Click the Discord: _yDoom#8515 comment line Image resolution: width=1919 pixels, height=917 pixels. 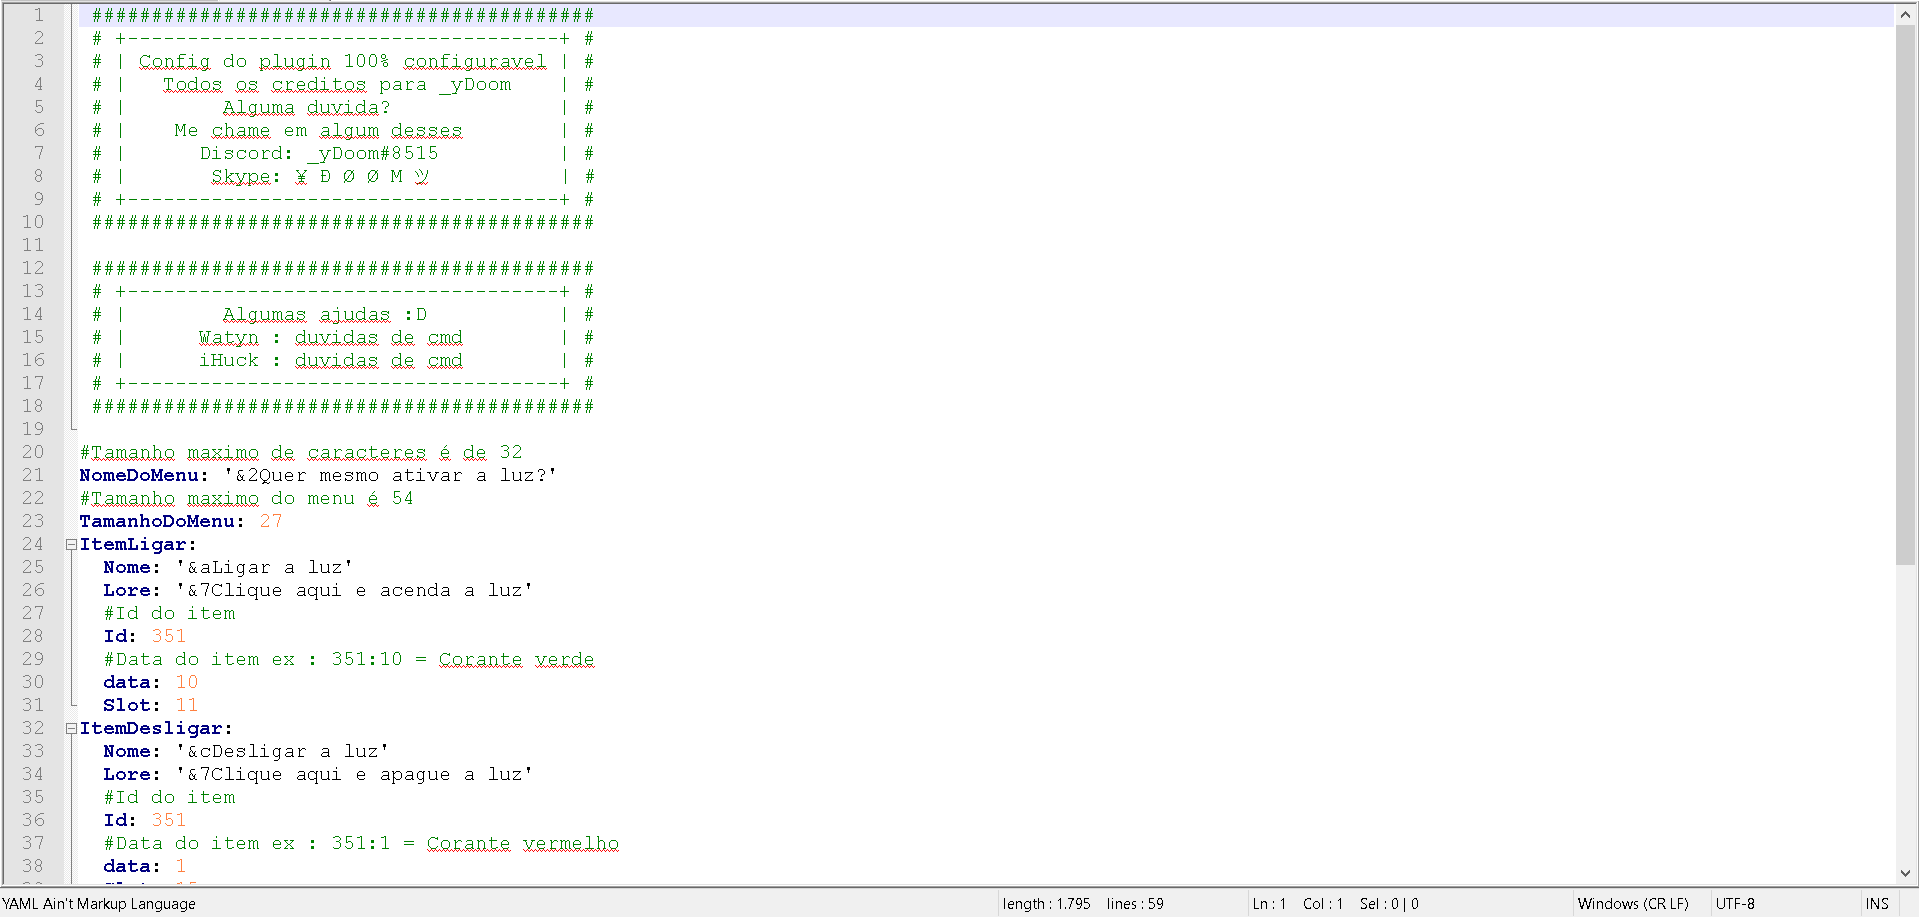click(318, 154)
